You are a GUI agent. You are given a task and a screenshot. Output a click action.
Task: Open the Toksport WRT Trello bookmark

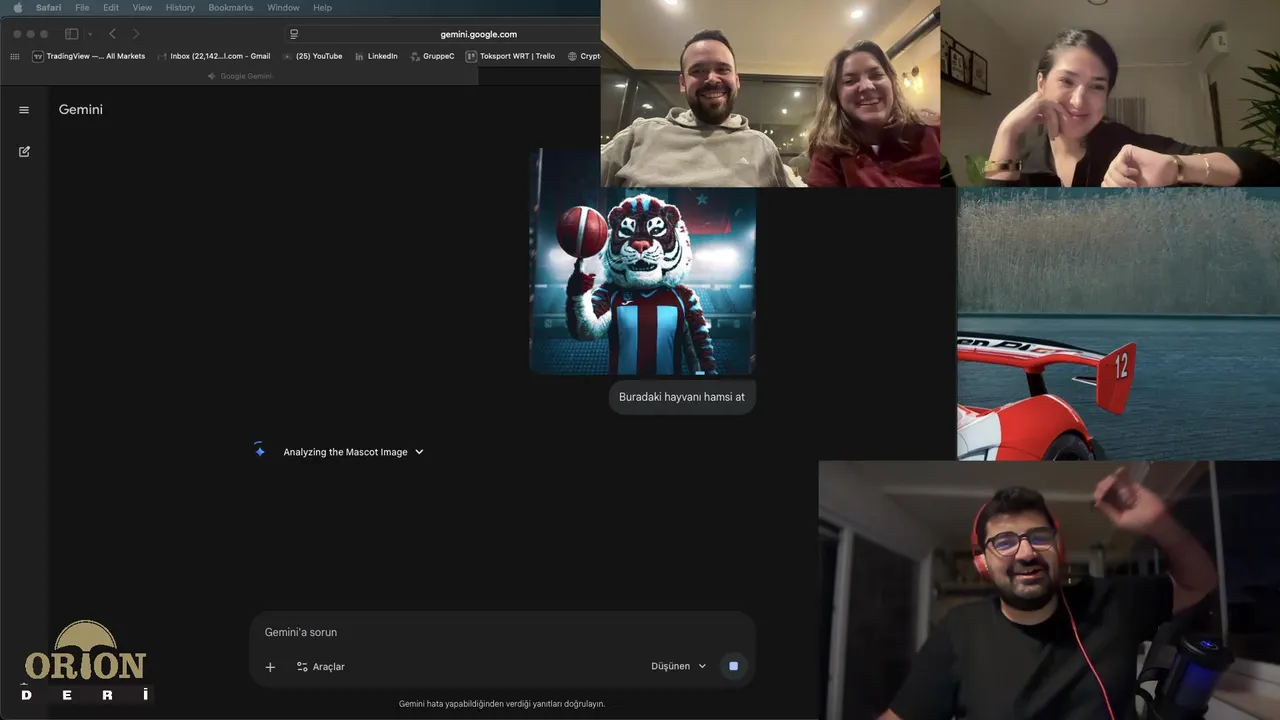coord(510,56)
